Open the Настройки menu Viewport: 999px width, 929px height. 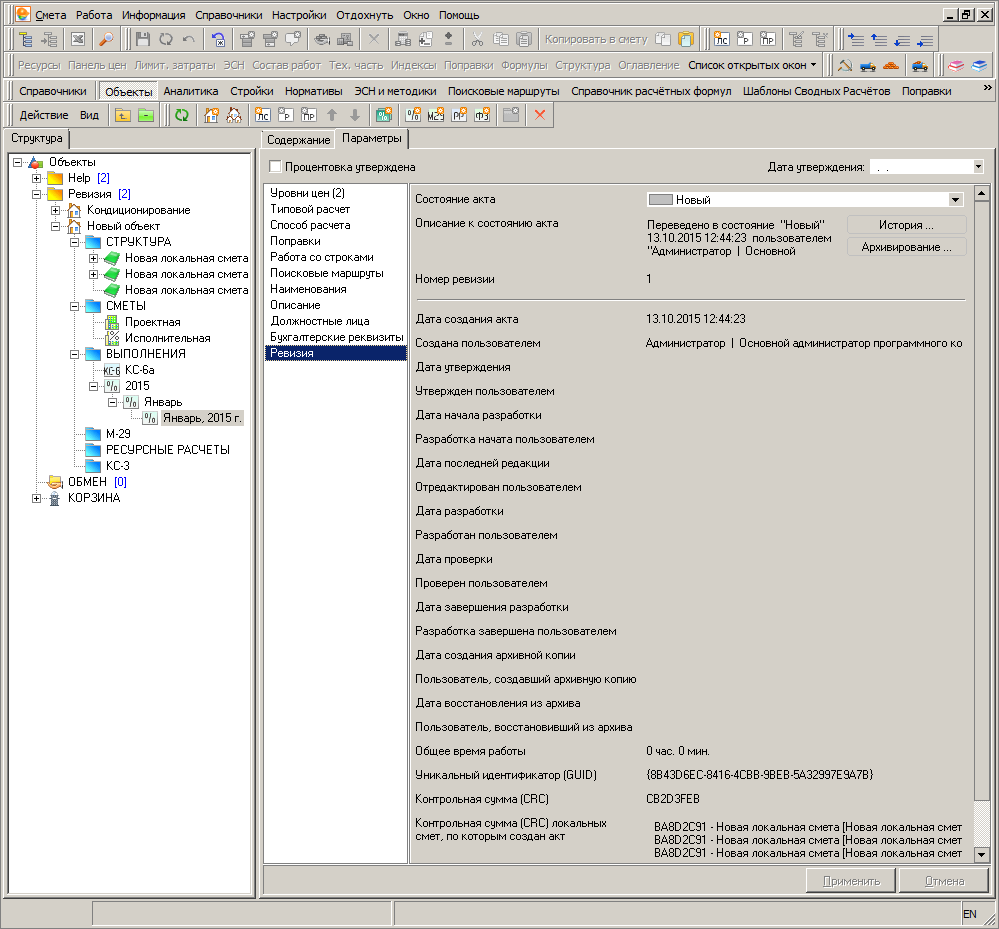tap(299, 15)
